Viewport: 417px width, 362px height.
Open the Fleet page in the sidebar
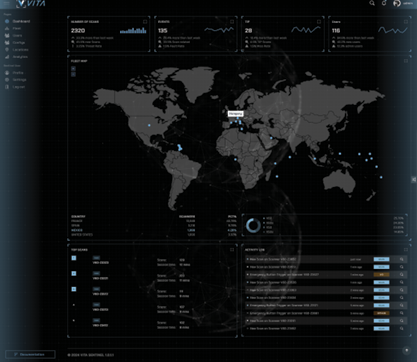click(x=13, y=28)
